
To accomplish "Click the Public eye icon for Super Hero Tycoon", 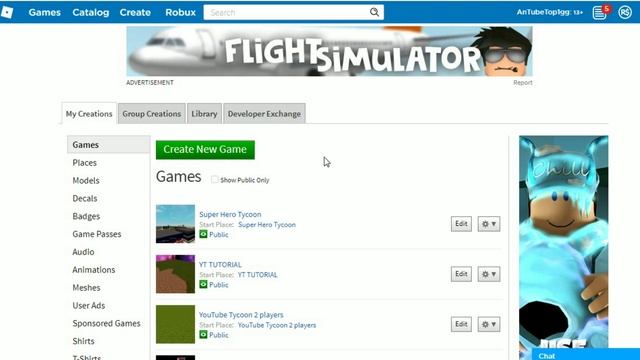I will pyautogui.click(x=203, y=234).
